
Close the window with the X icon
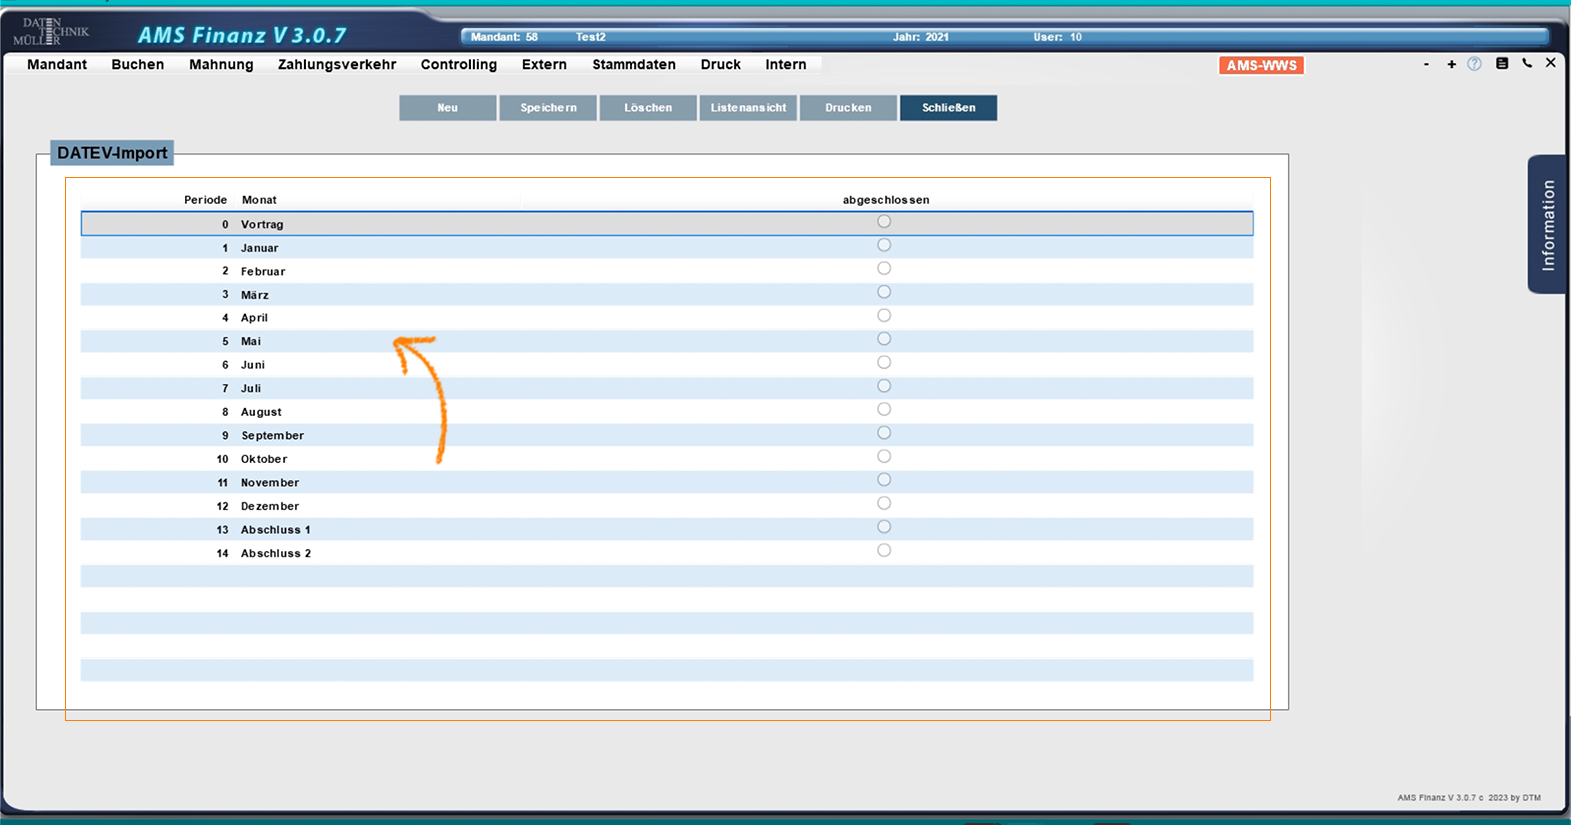pos(1550,63)
